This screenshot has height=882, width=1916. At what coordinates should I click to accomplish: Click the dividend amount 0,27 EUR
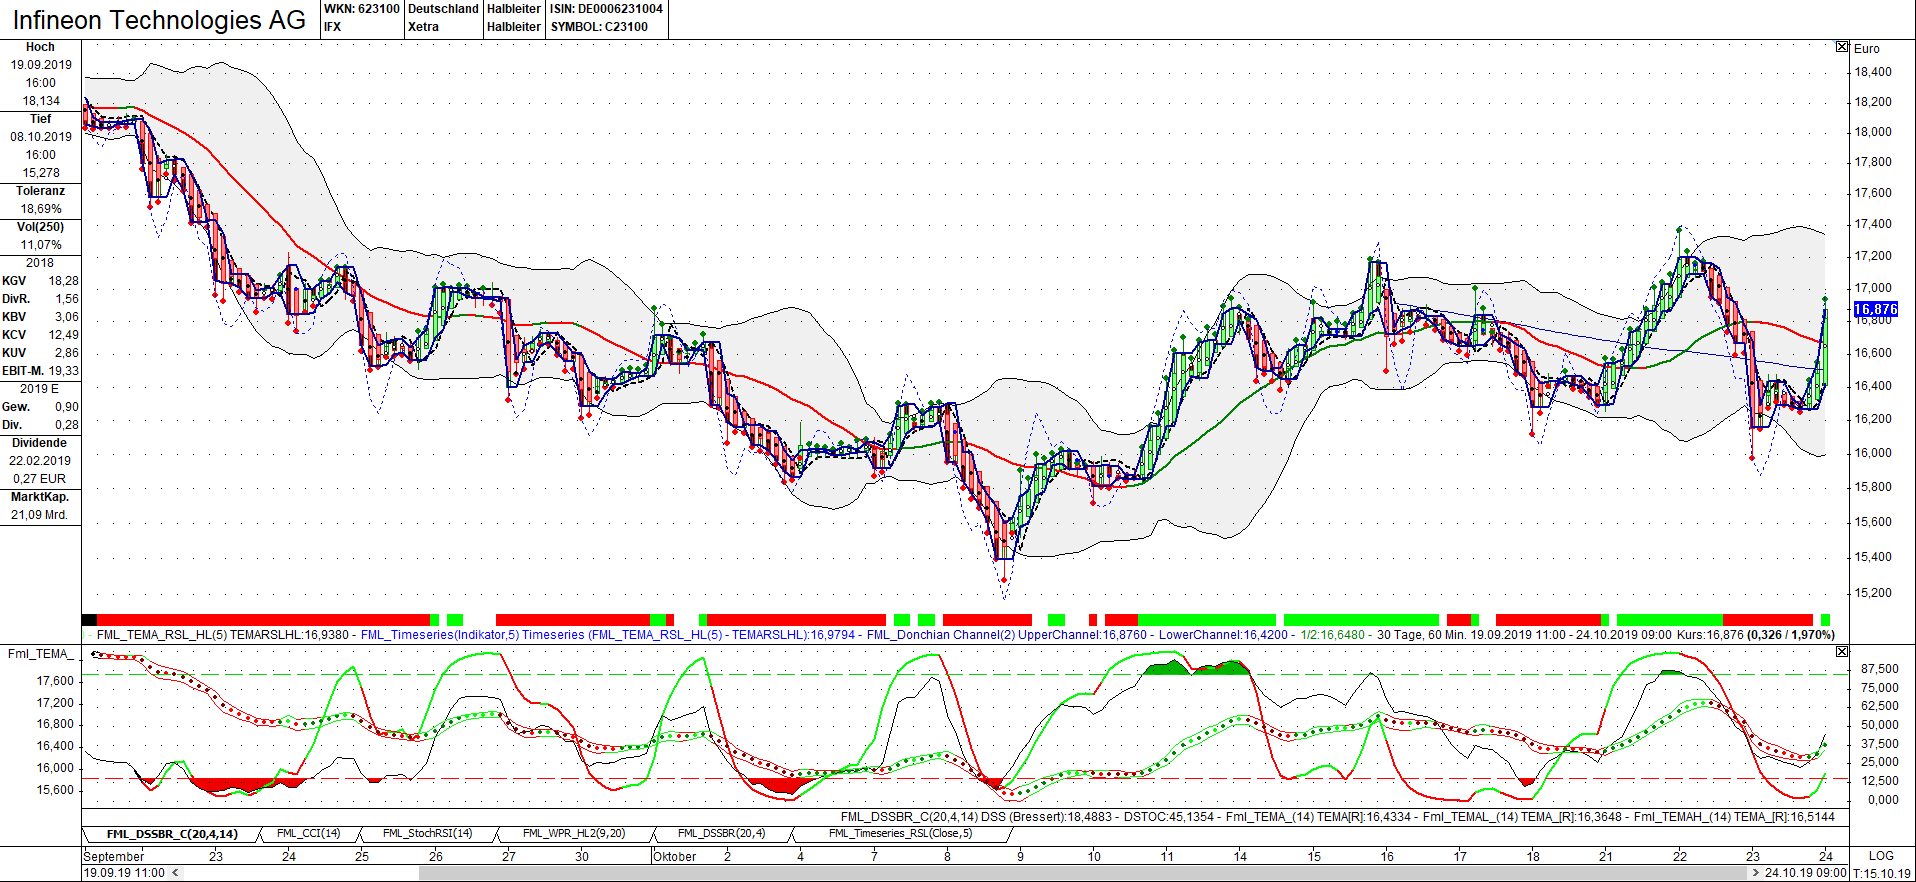40,479
